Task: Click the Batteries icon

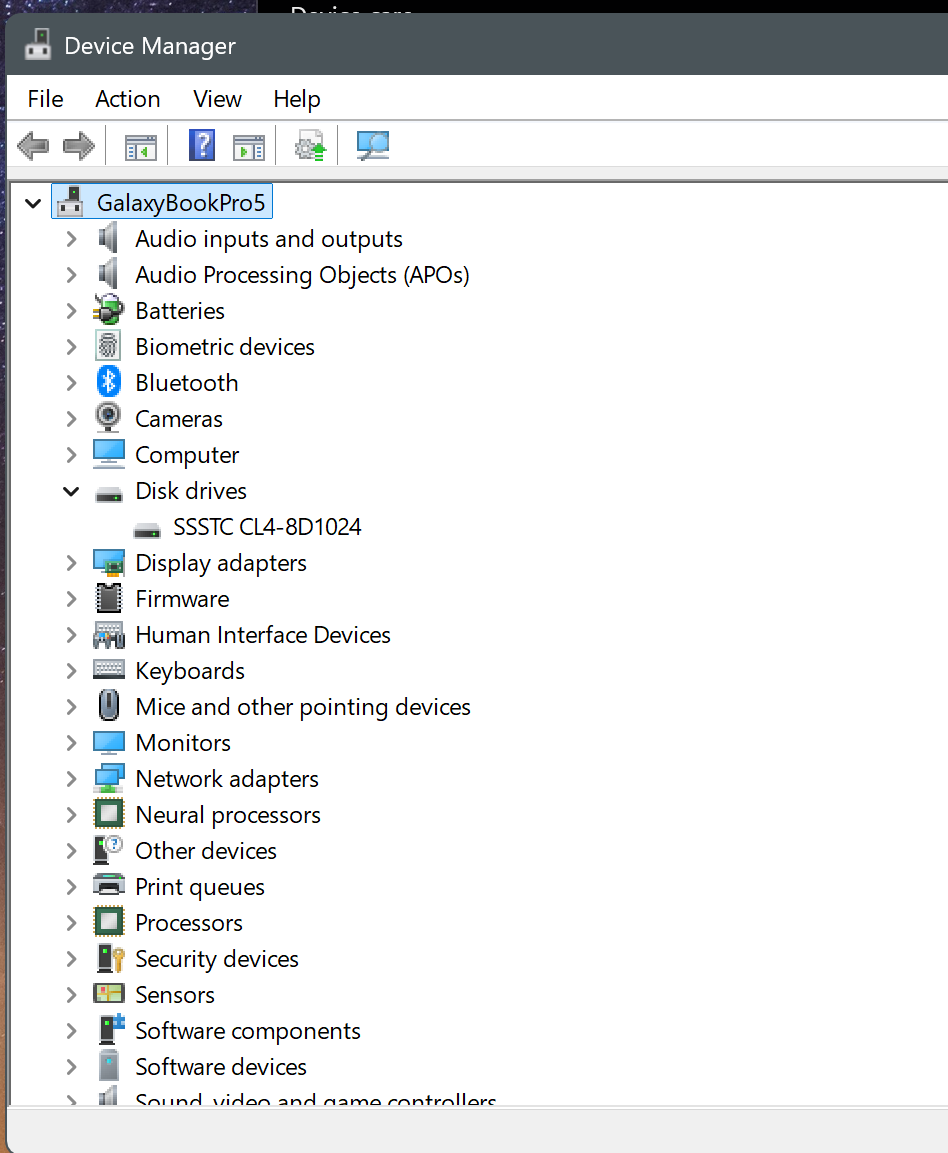Action: pos(108,310)
